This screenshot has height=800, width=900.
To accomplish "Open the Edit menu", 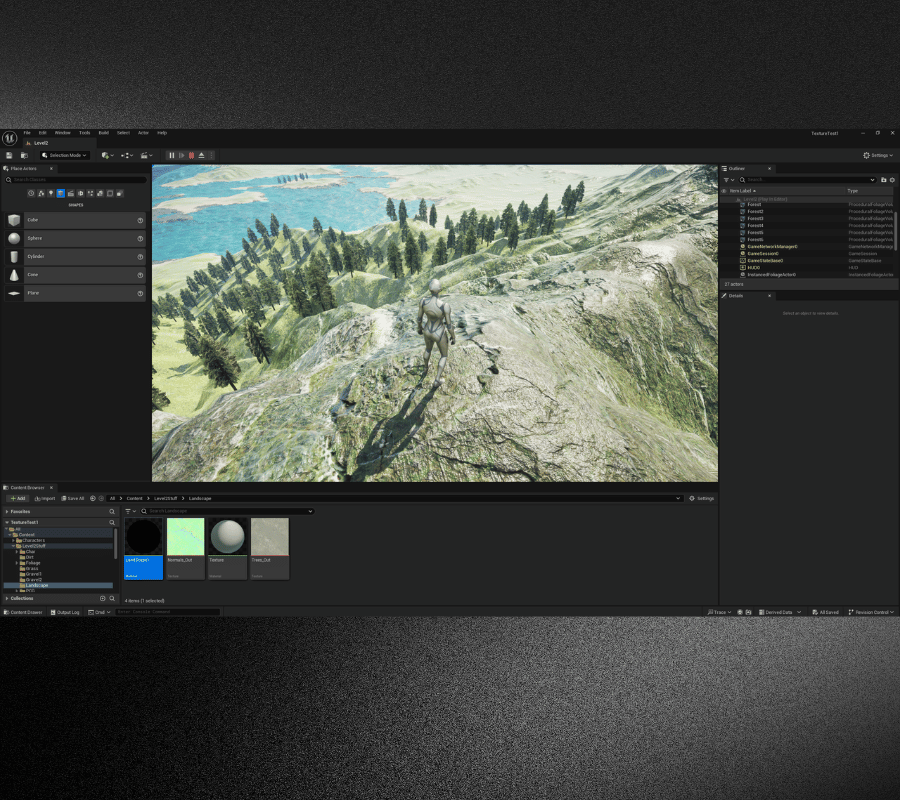I will point(42,133).
